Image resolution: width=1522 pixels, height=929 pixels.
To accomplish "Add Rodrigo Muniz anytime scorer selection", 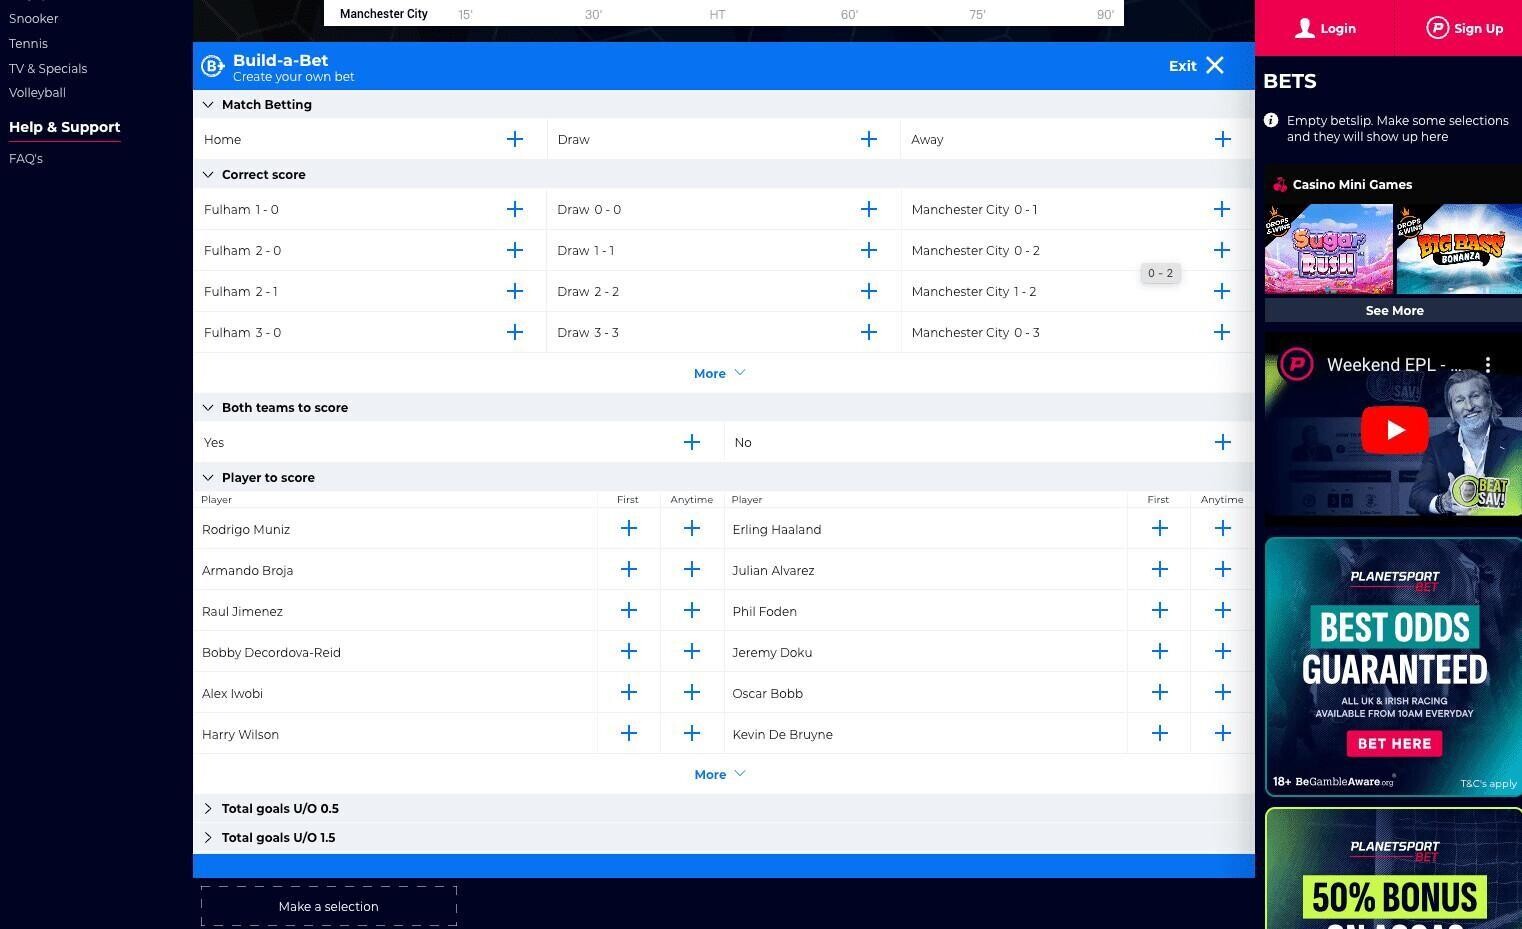I will [691, 529].
